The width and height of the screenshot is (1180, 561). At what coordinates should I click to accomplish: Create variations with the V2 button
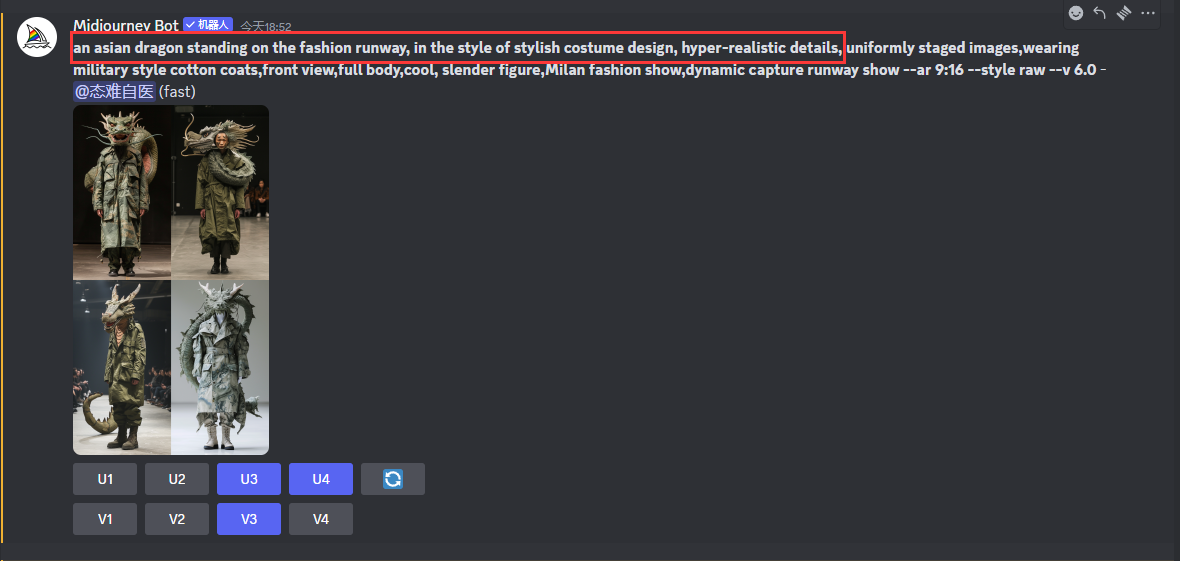tap(177, 519)
